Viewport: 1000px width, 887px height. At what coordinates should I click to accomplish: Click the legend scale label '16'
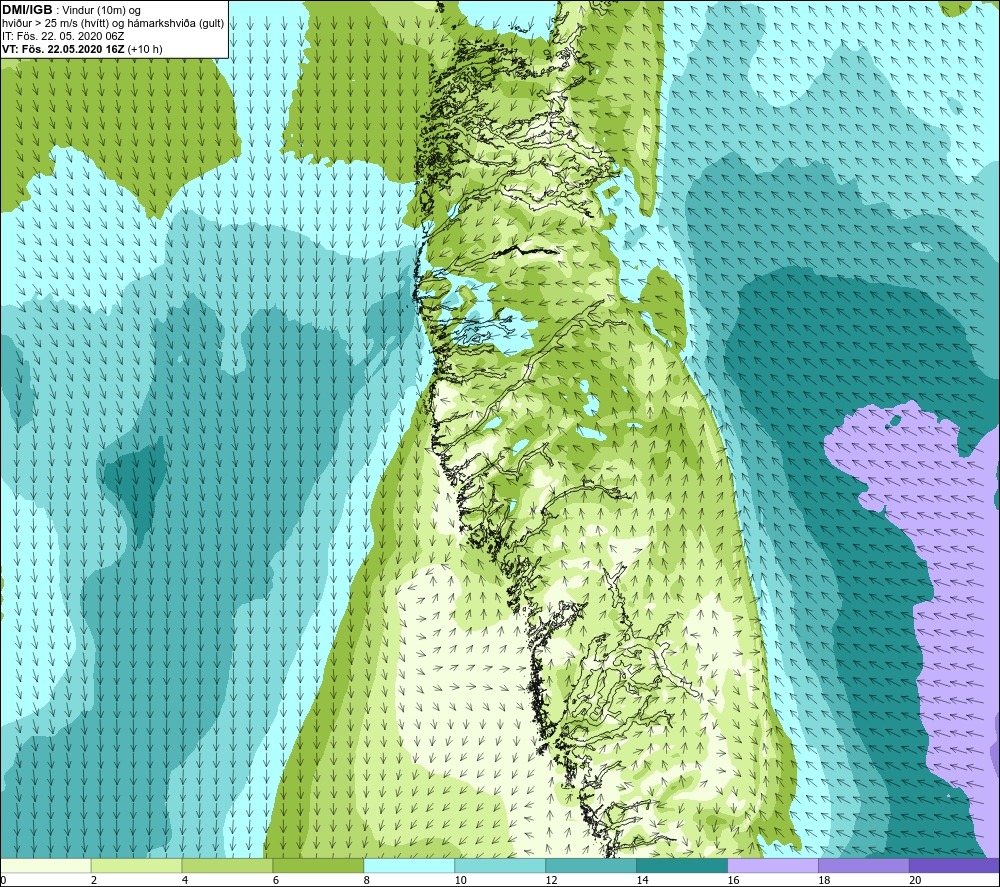pyautogui.click(x=733, y=880)
